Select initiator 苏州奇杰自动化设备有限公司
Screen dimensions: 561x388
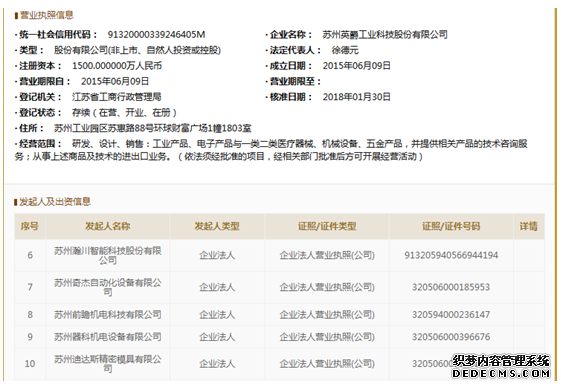pos(108,287)
